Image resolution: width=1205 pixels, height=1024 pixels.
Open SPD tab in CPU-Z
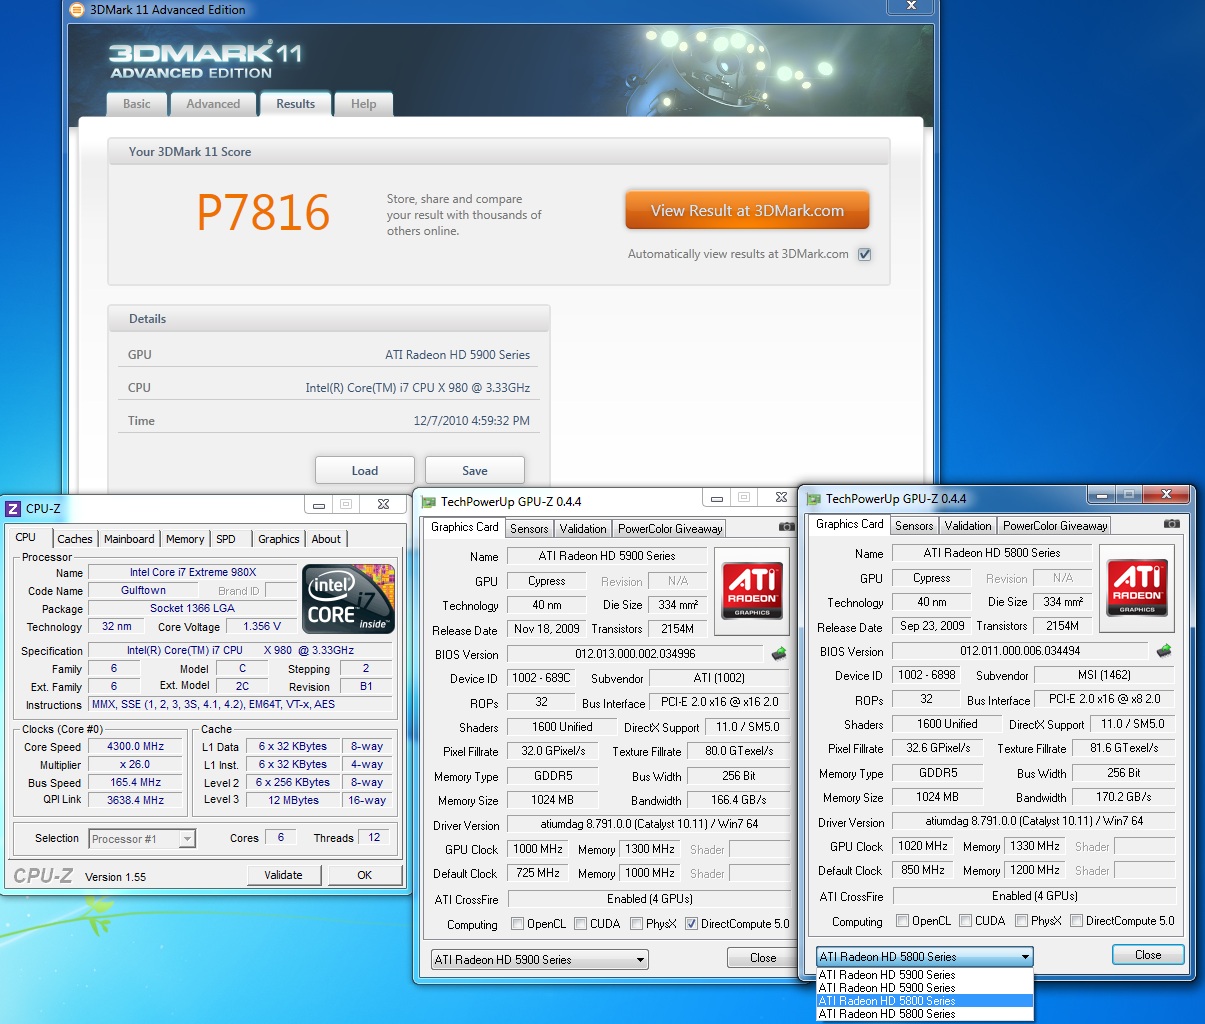point(227,539)
